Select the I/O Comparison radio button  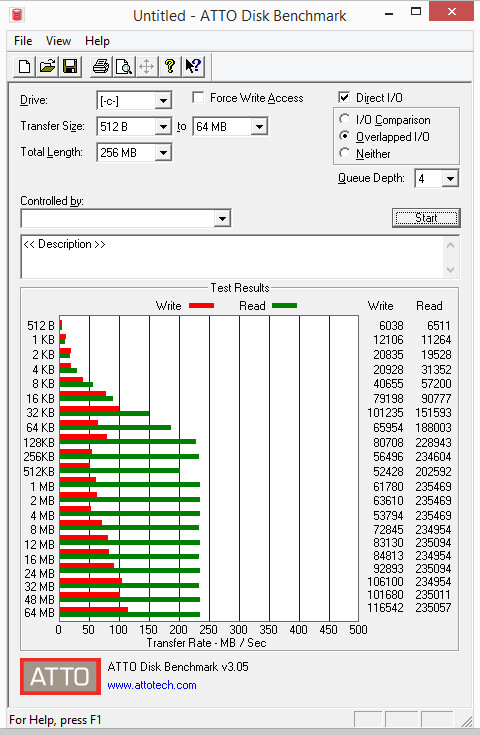pos(345,119)
